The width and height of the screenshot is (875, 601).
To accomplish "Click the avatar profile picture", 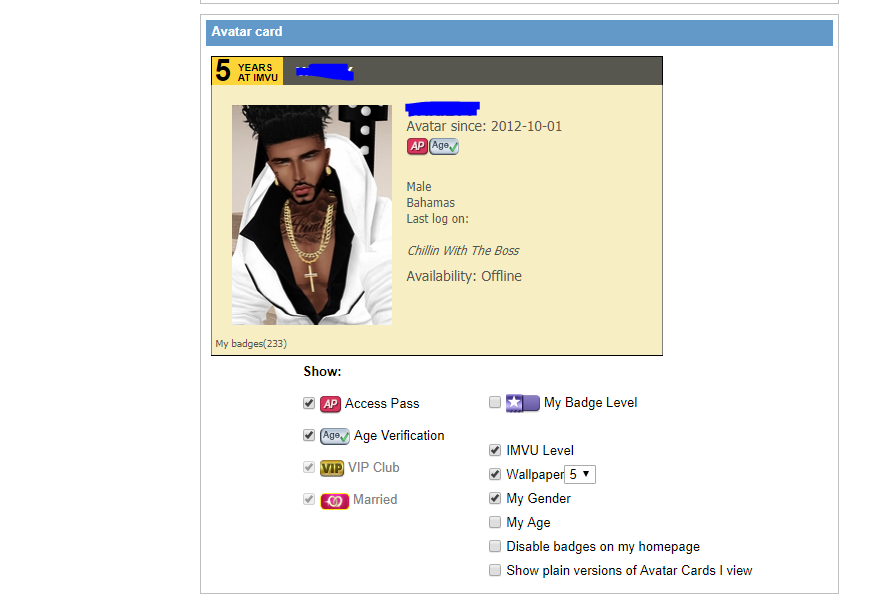I will tap(311, 215).
